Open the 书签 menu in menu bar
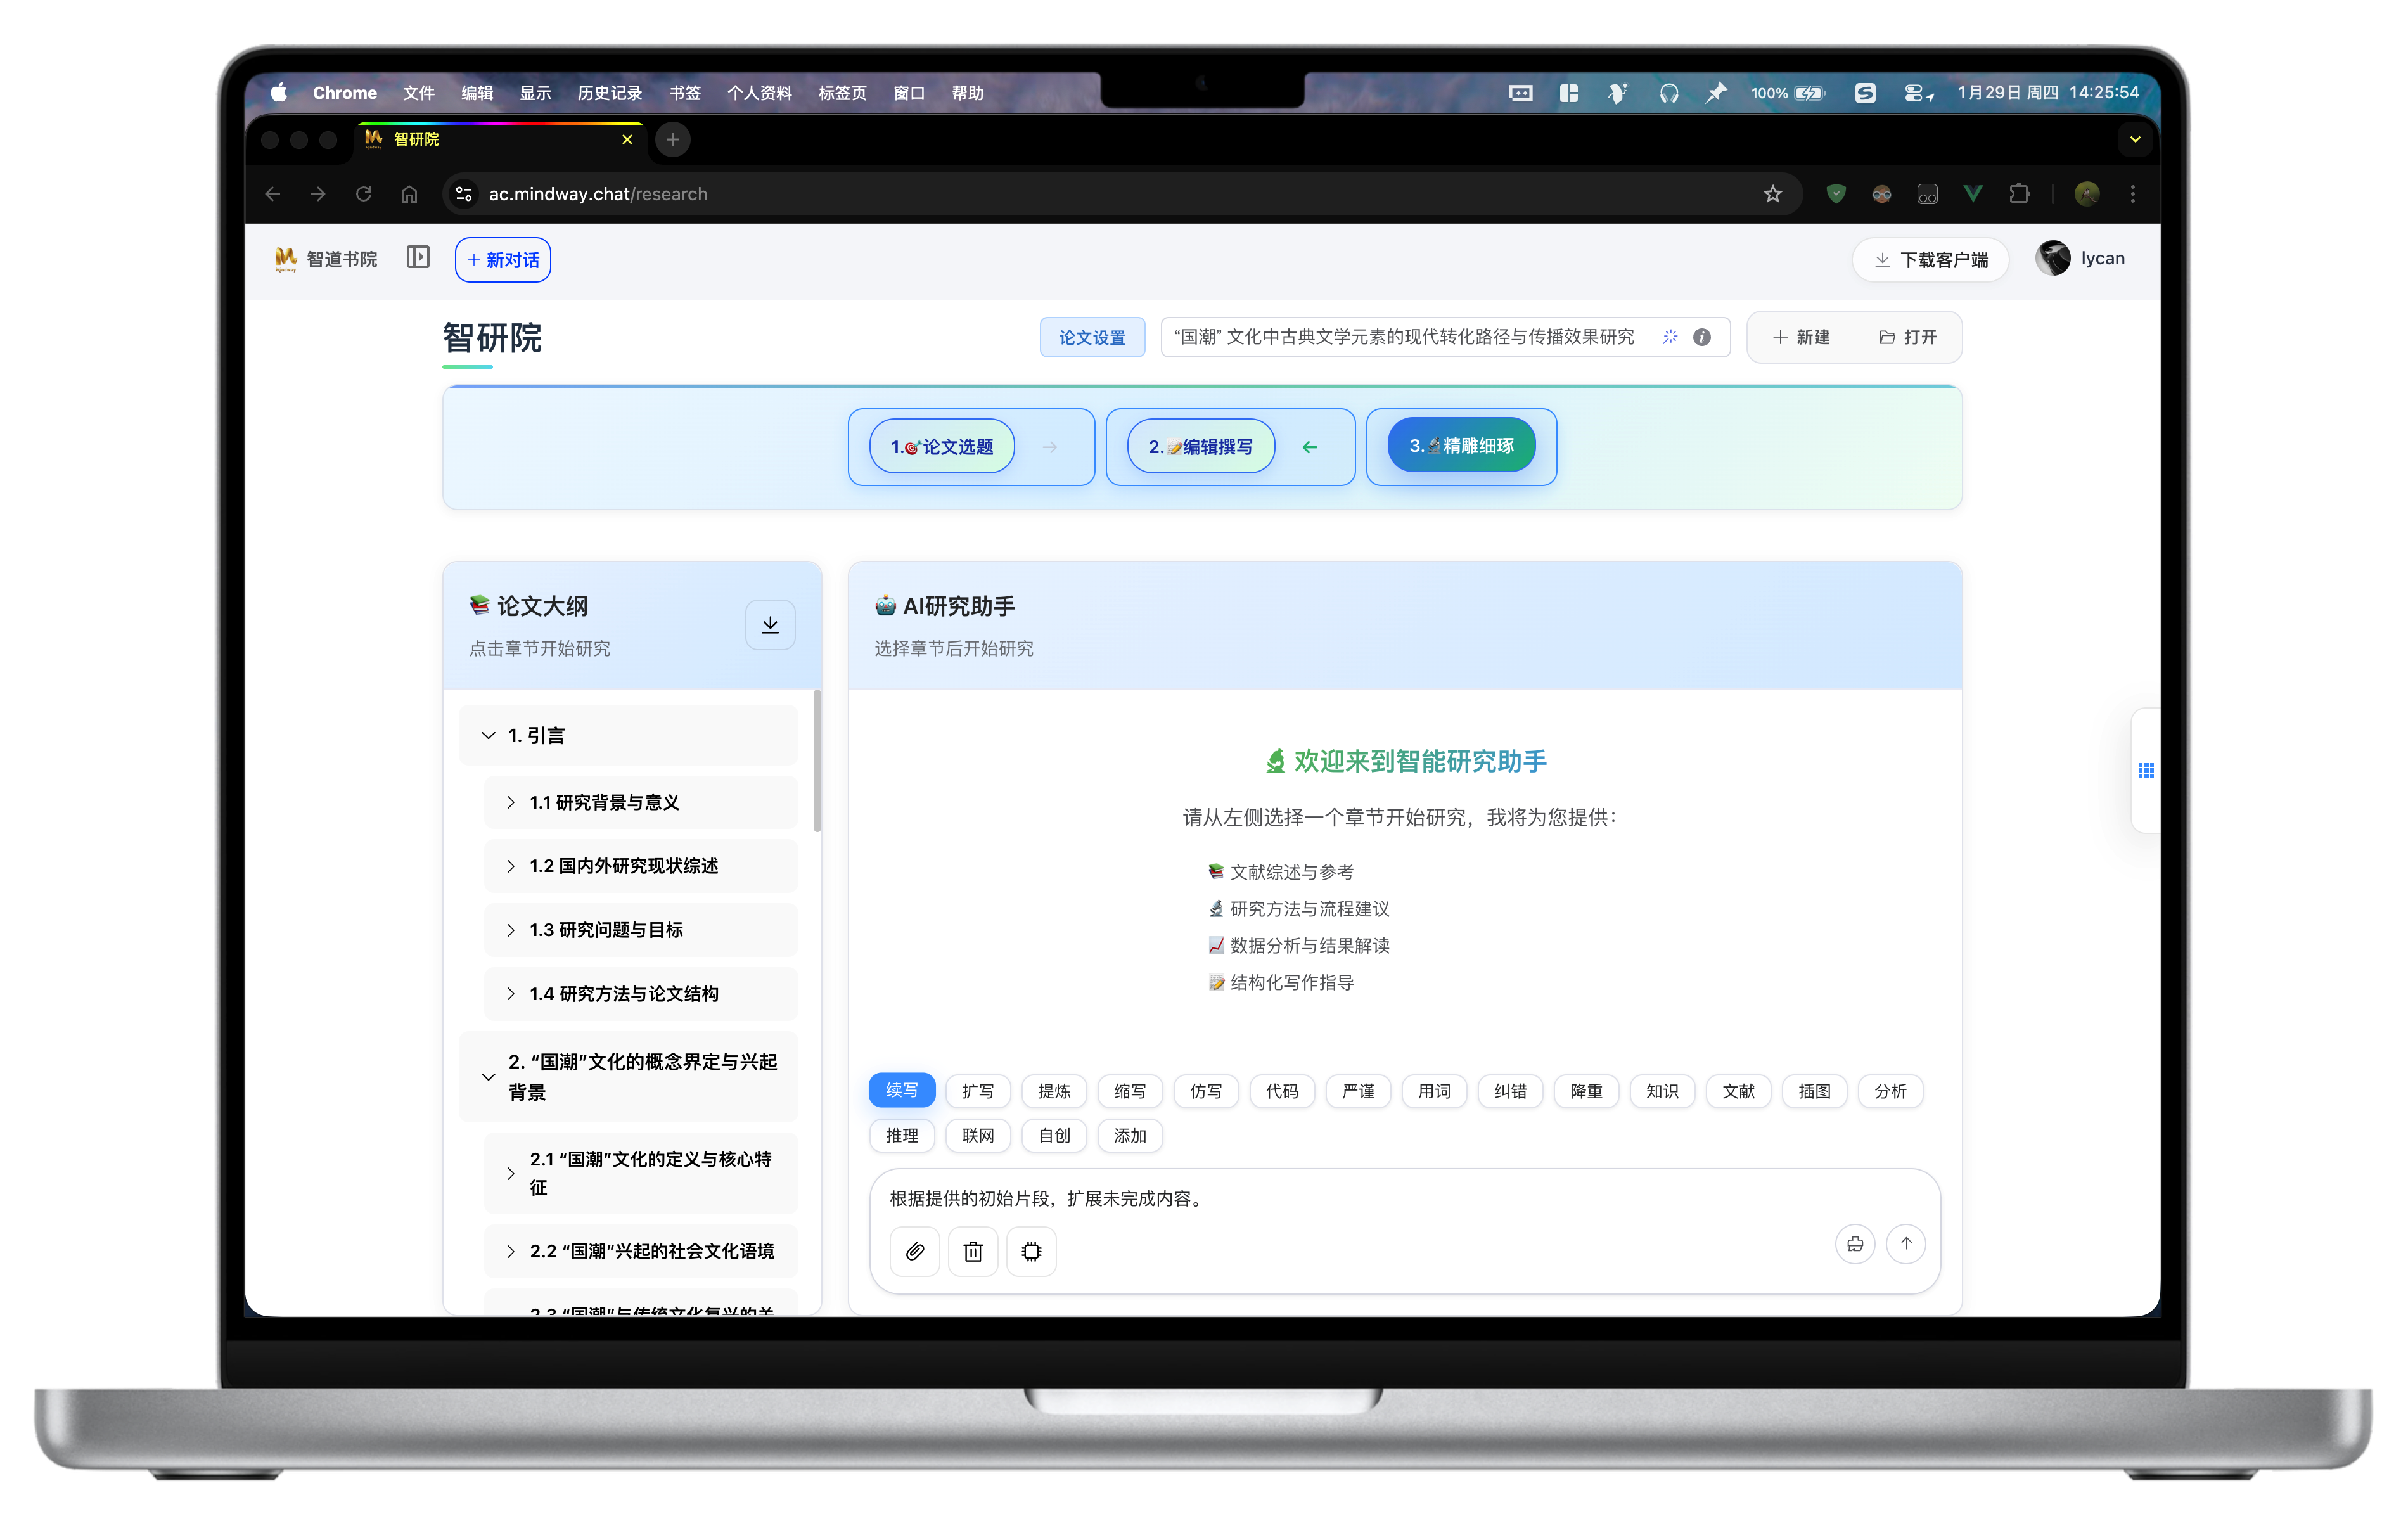The image size is (2408, 1521). (684, 93)
